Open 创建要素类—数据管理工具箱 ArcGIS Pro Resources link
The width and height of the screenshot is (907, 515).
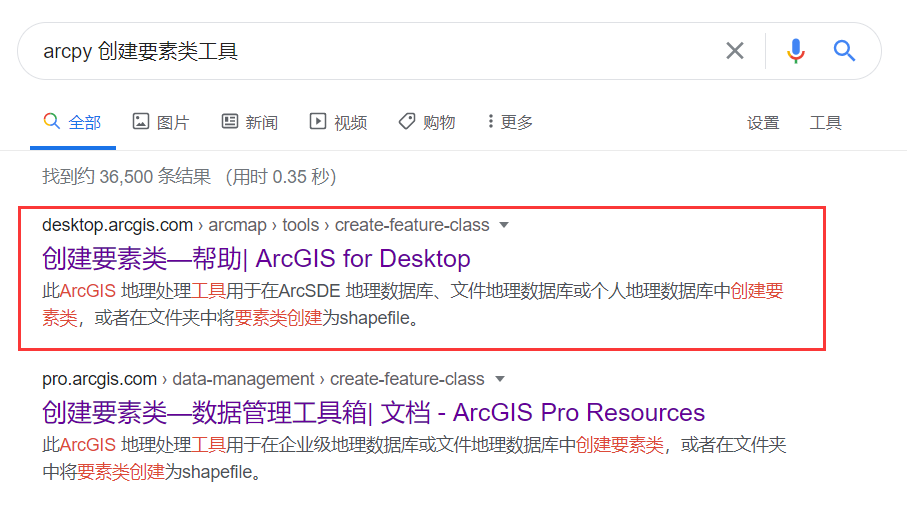pos(373,413)
